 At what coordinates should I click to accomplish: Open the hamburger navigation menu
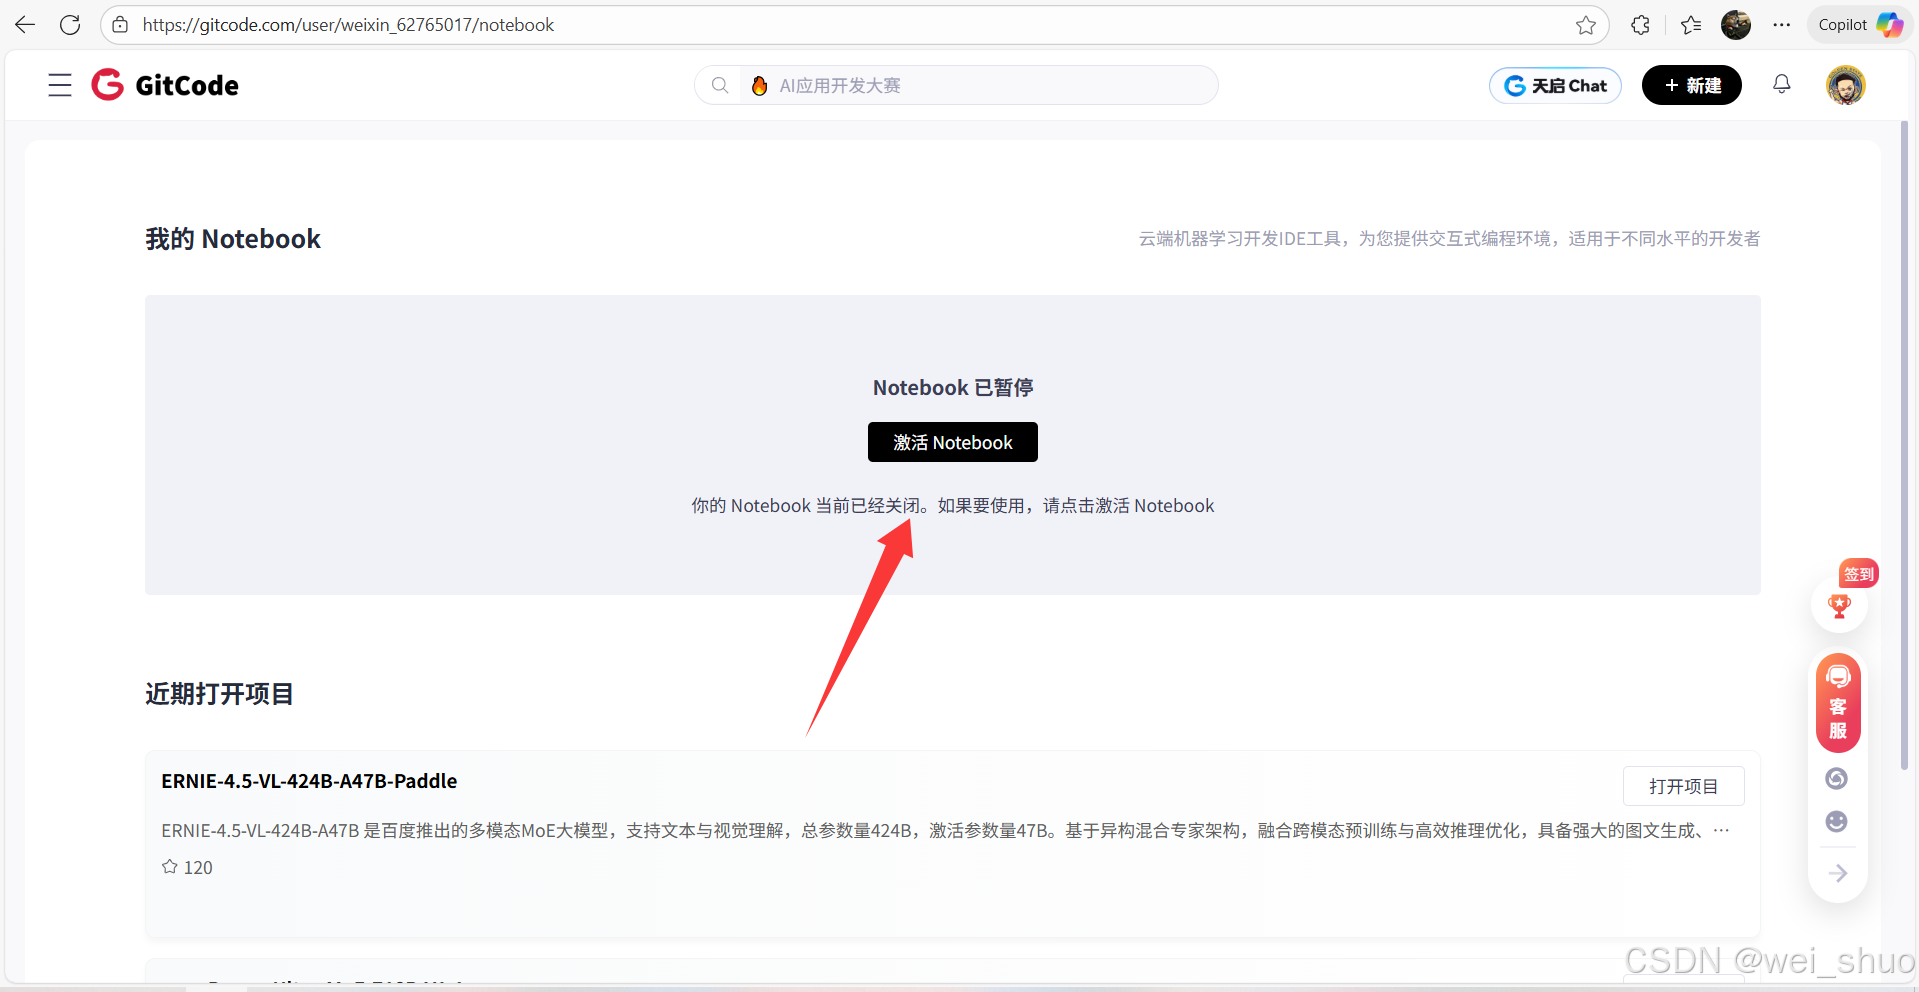[60, 85]
